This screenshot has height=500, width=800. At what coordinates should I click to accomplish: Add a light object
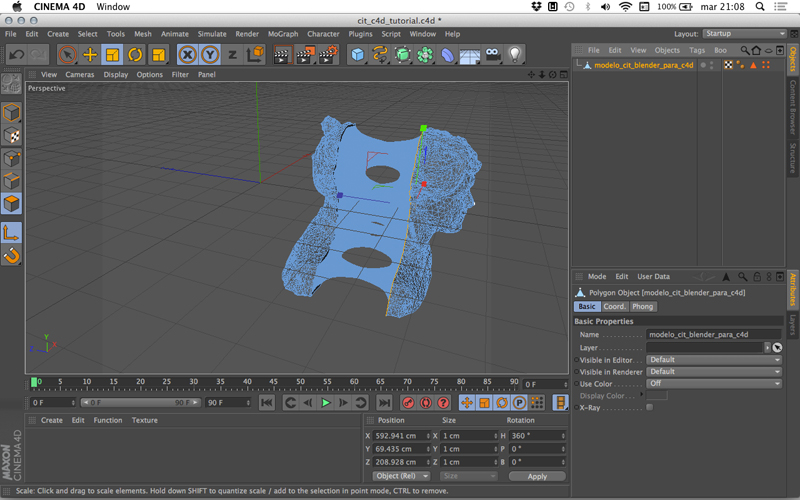point(515,55)
